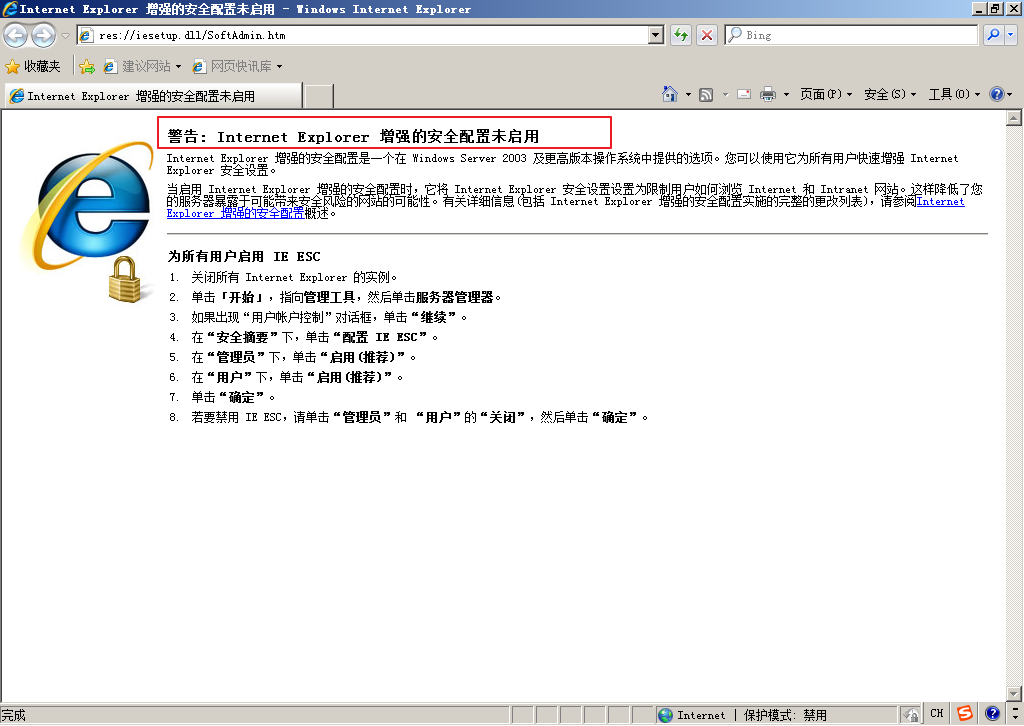Screen dimensions: 1024x726
Task: Click the add to favorites bar star icon
Action: (x=87, y=66)
